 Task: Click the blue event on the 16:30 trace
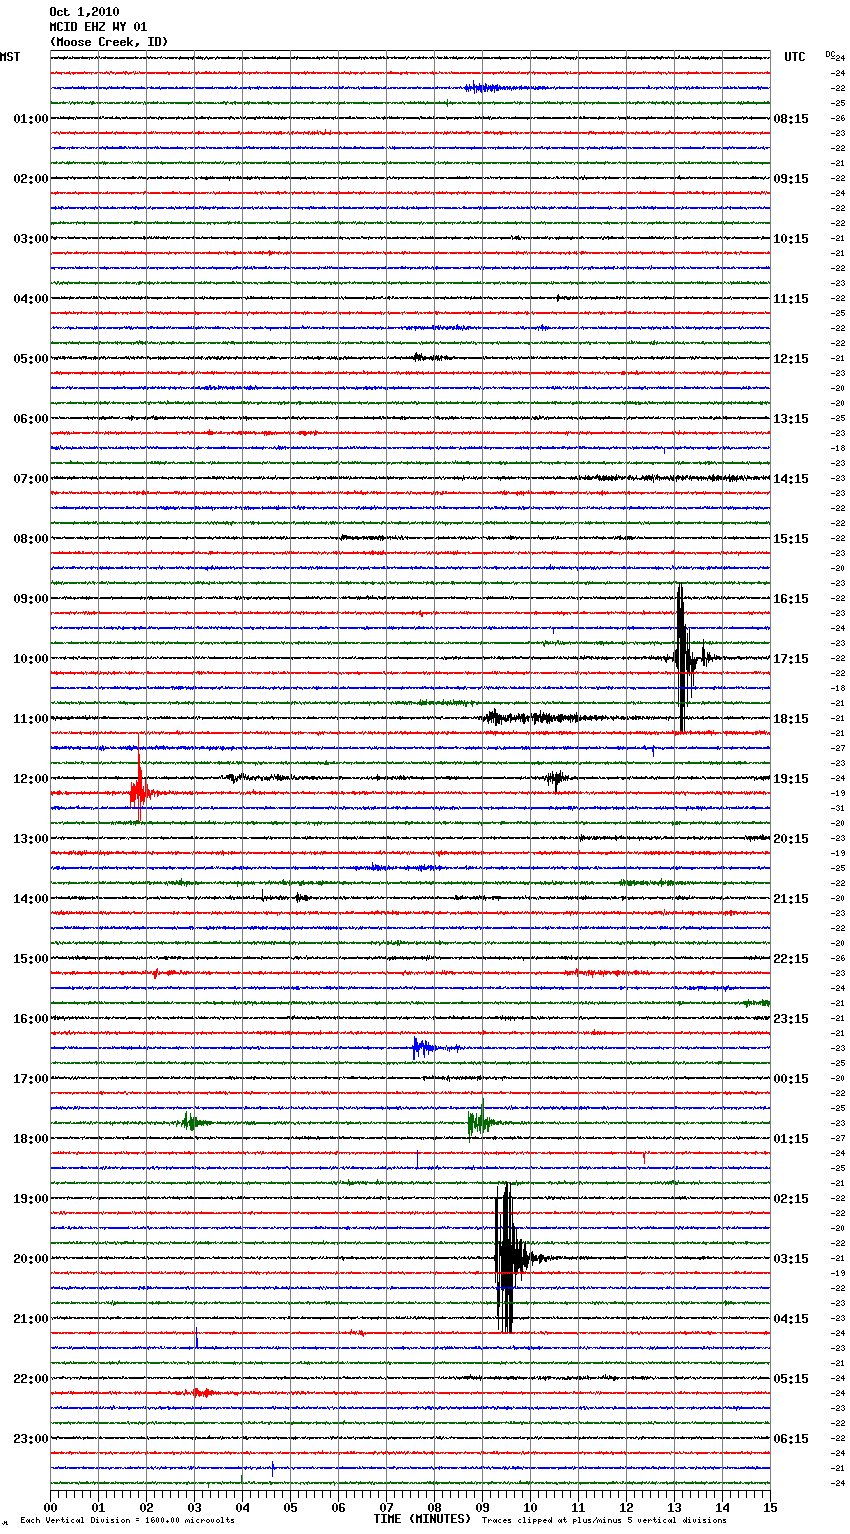point(425,1048)
